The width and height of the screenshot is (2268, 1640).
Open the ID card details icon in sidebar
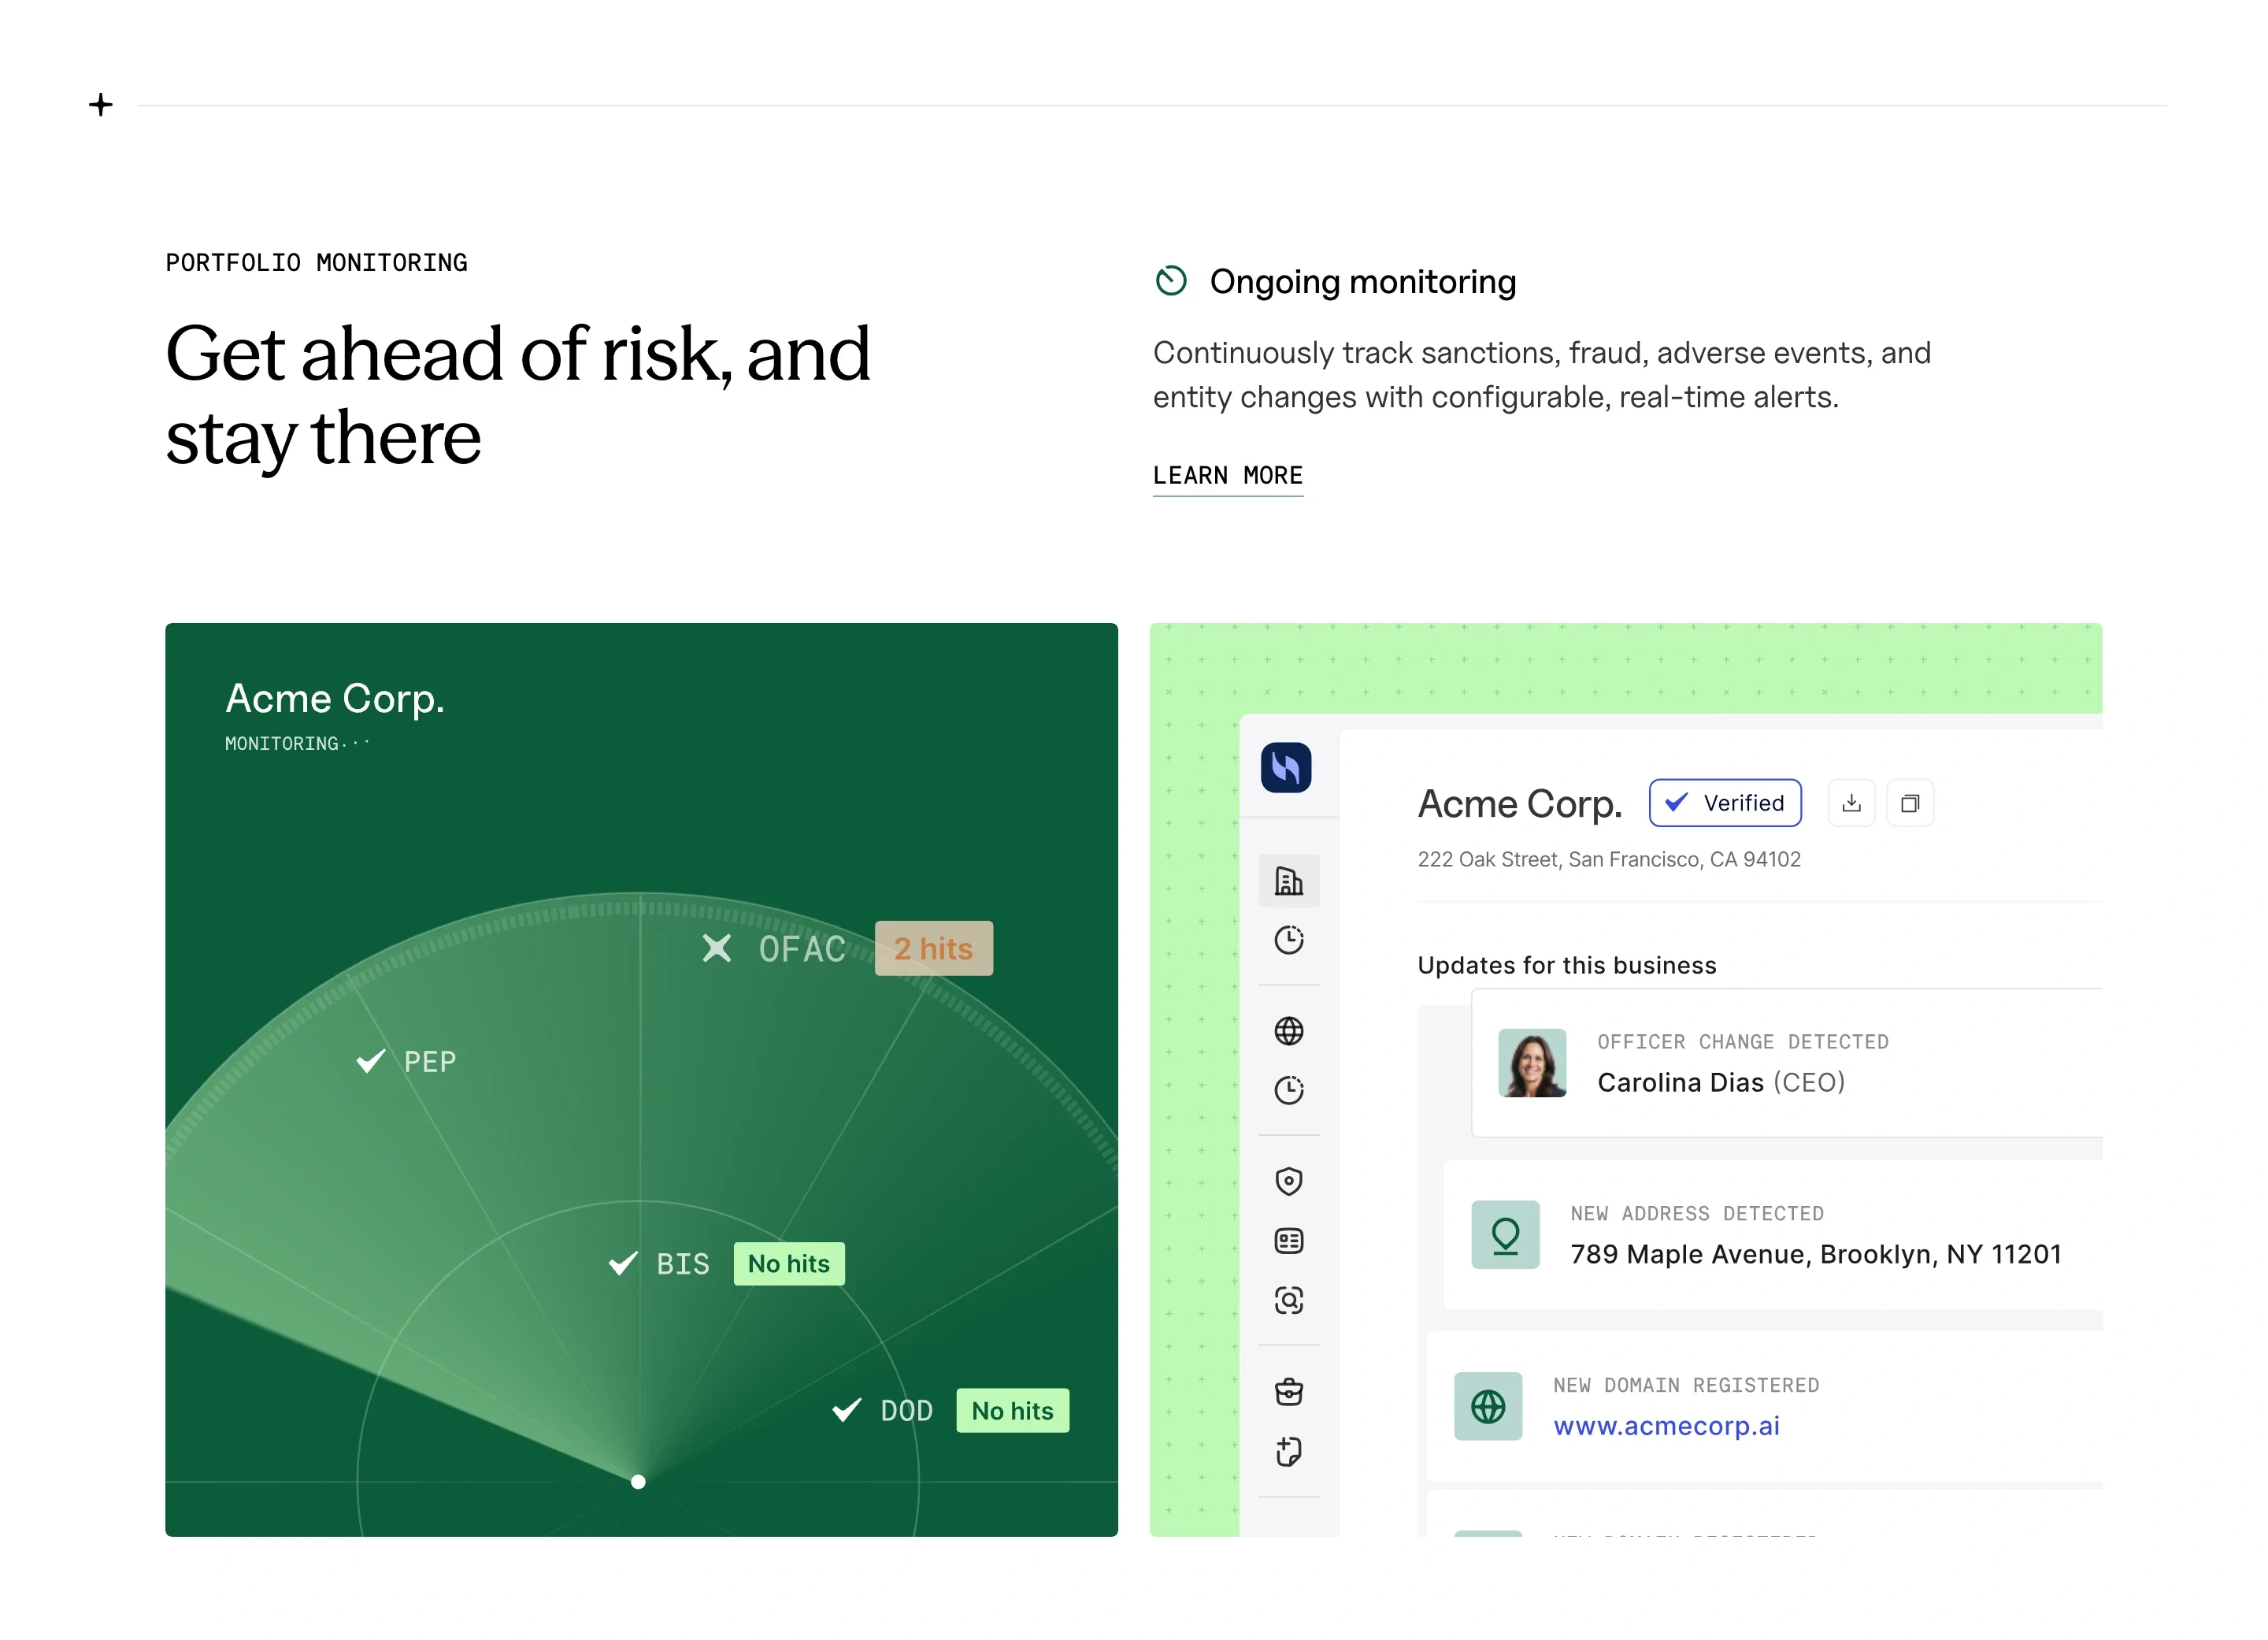pos(1290,1241)
